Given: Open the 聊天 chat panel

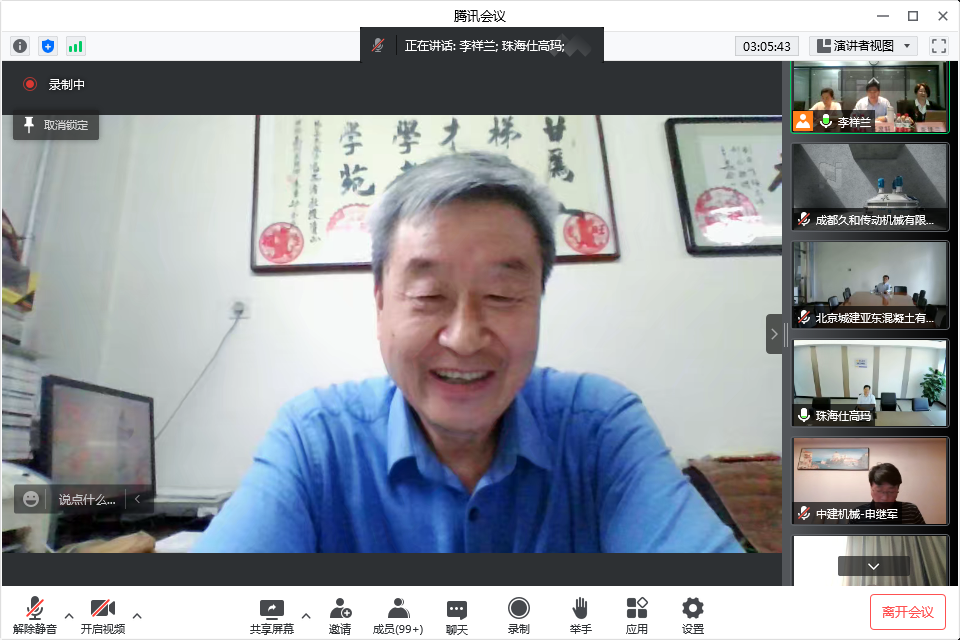Looking at the screenshot, I should (457, 615).
